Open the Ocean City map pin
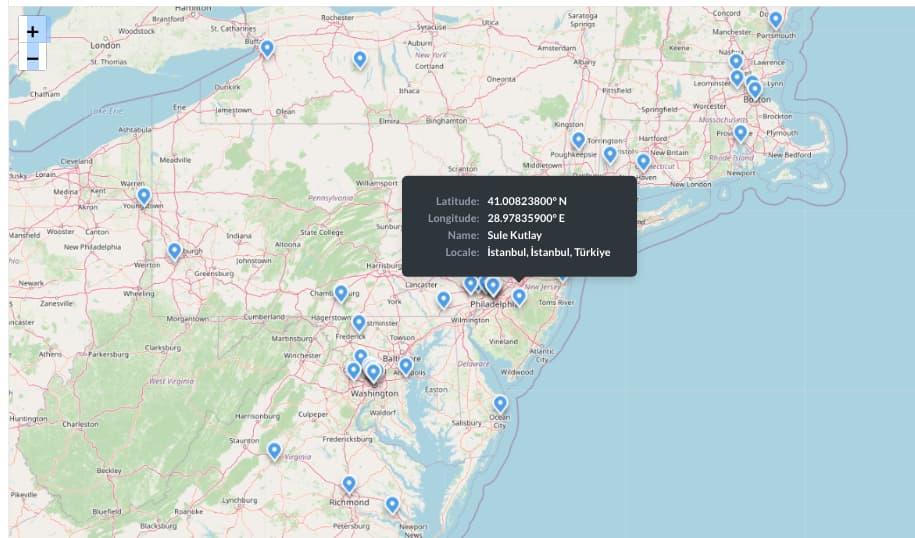The image size is (915, 538). [500, 404]
